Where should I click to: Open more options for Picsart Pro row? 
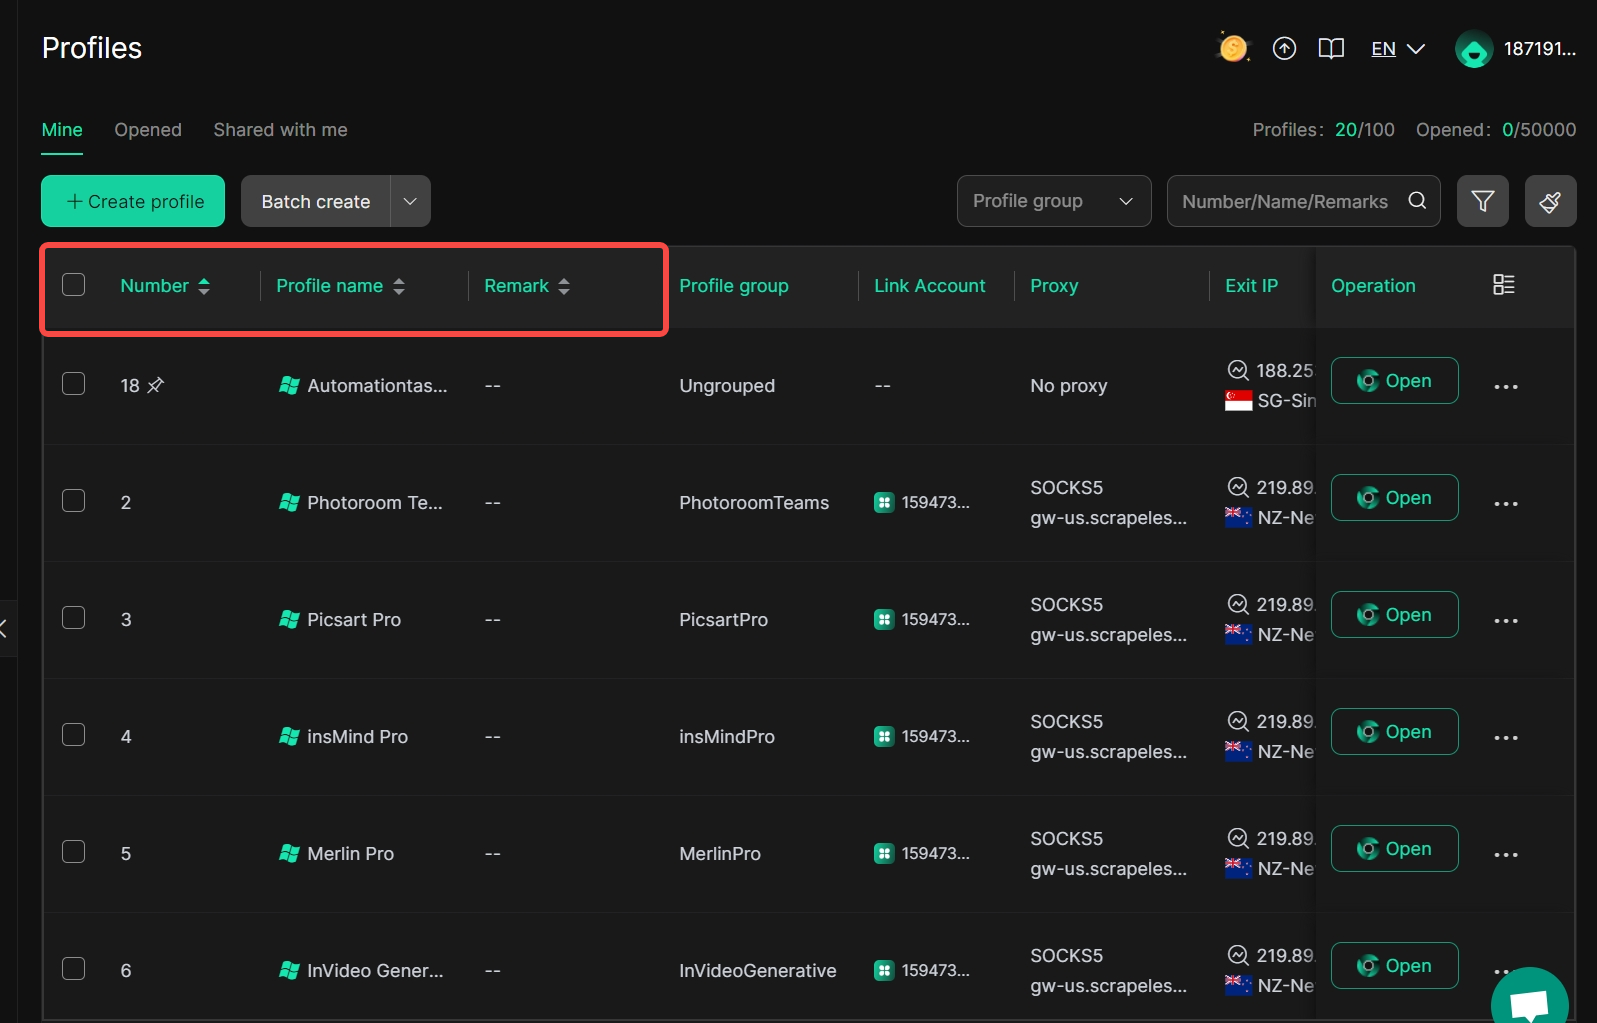1506,621
